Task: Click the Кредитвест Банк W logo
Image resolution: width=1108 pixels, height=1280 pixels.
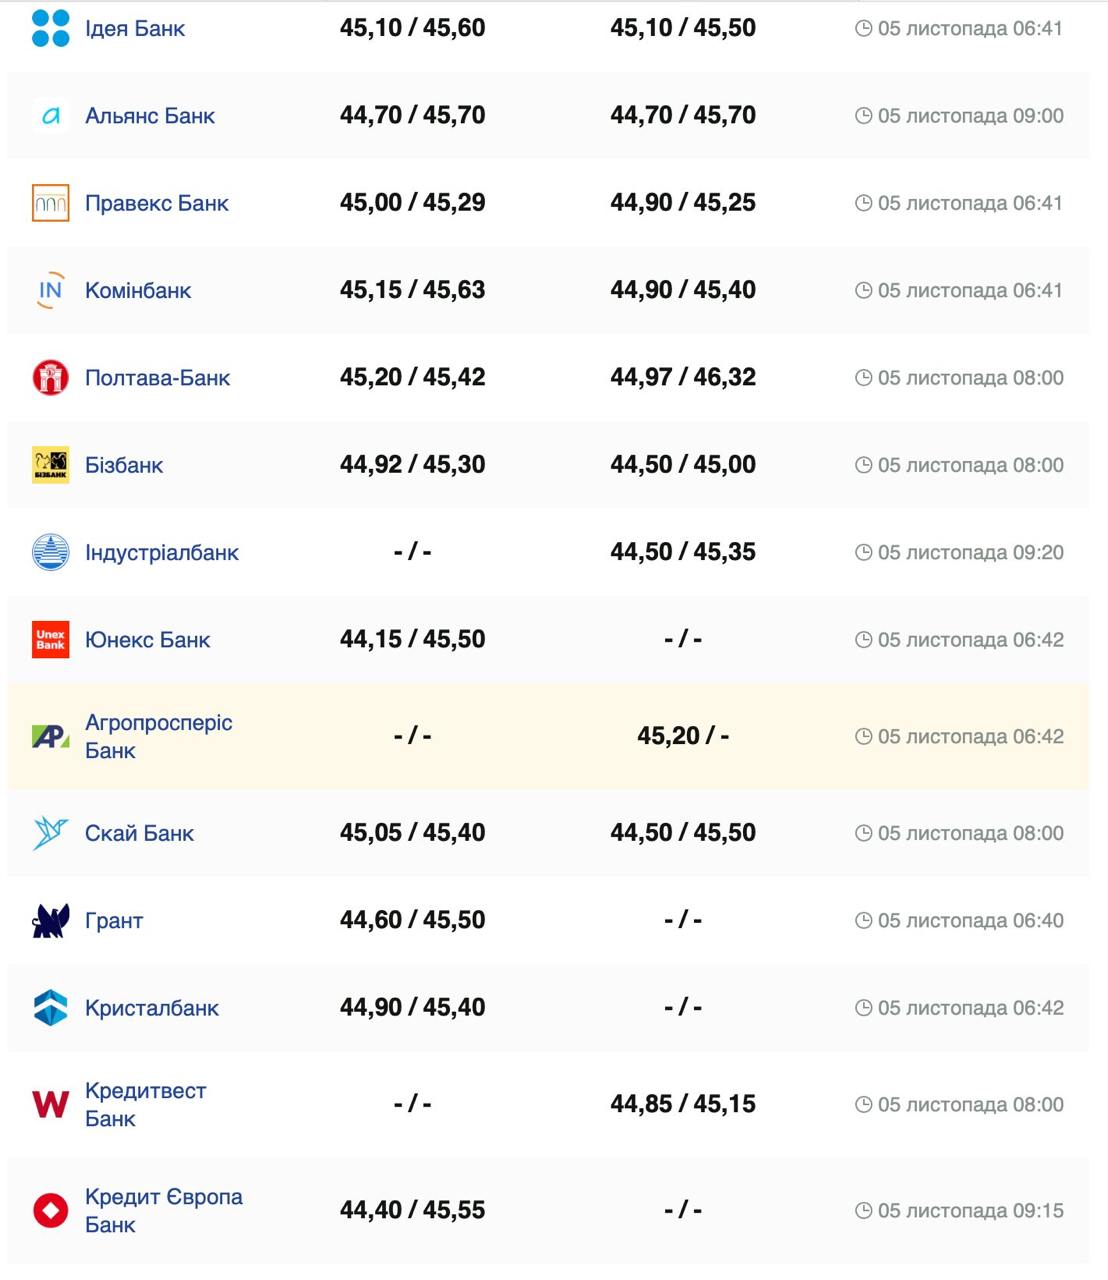Action: pyautogui.click(x=51, y=1104)
